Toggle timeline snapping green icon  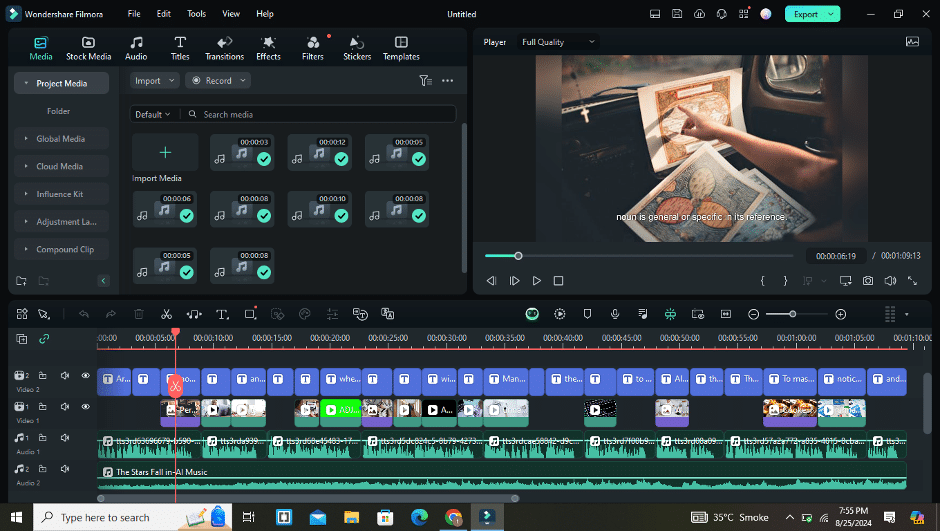point(670,314)
